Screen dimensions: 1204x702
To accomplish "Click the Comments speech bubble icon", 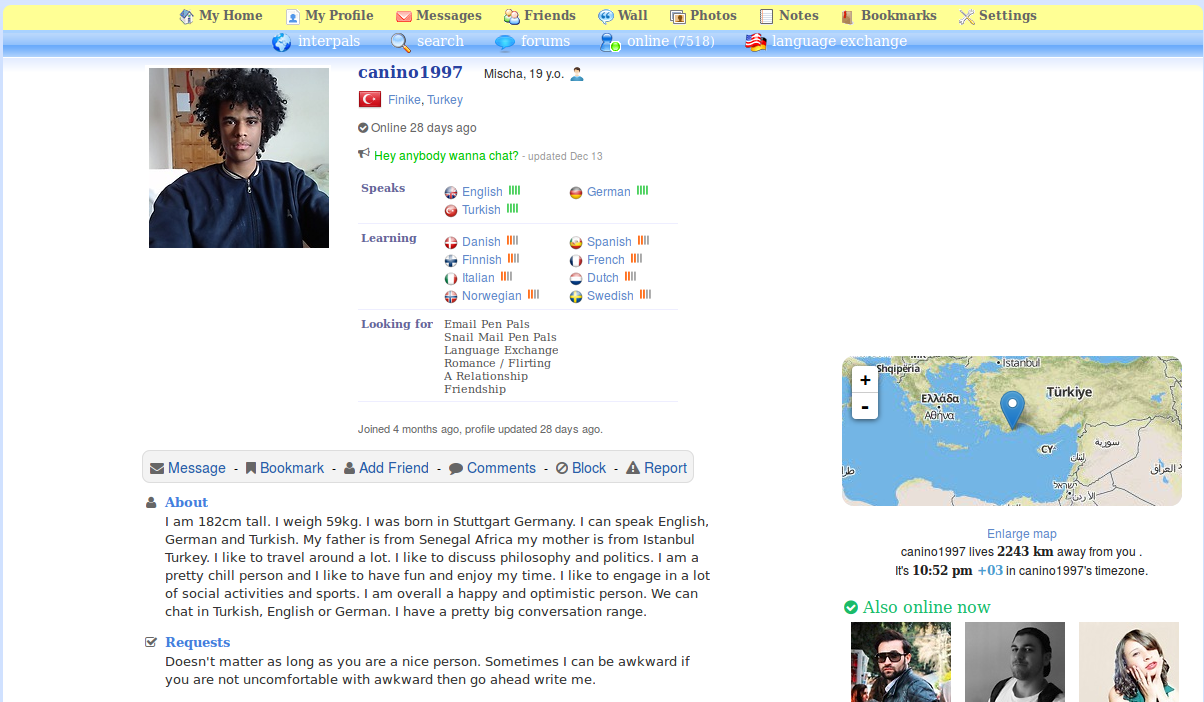I will point(456,468).
